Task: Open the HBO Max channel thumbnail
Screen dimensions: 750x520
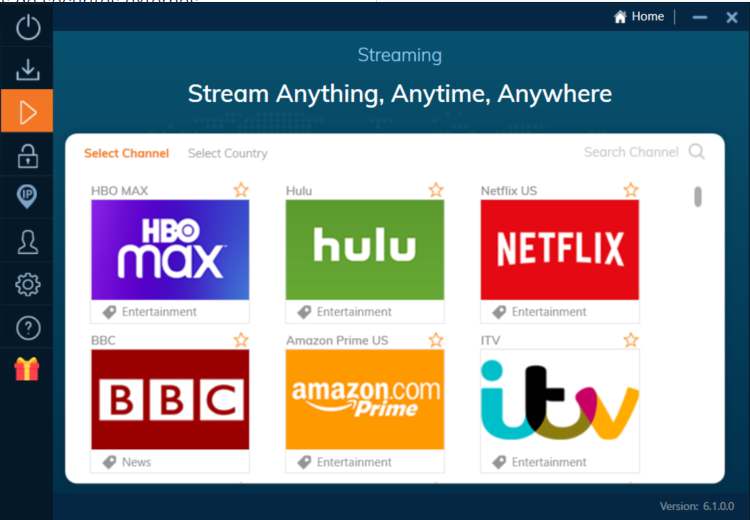Action: click(x=170, y=250)
